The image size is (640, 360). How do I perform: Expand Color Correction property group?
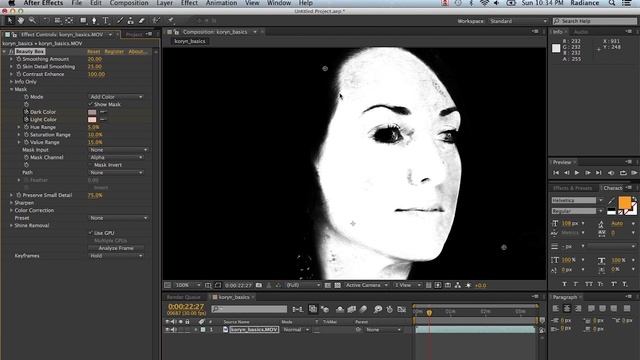pos(11,210)
